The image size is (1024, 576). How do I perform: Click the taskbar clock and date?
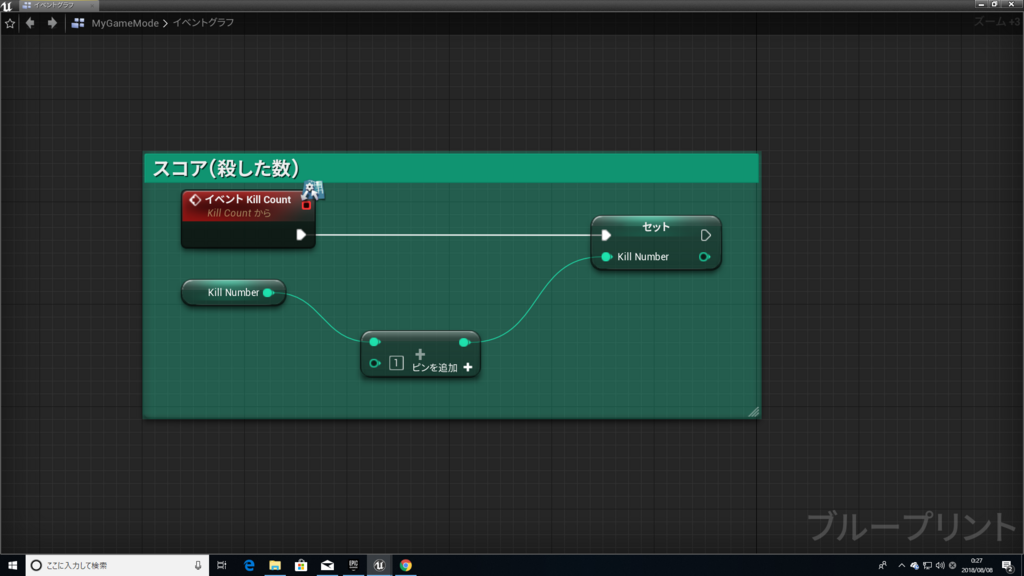pos(976,566)
